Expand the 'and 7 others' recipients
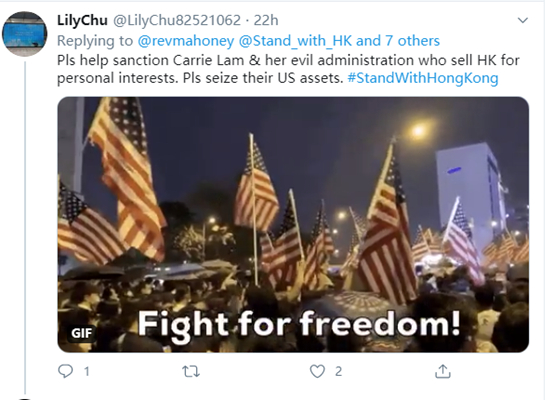The image size is (554, 400). coord(398,41)
